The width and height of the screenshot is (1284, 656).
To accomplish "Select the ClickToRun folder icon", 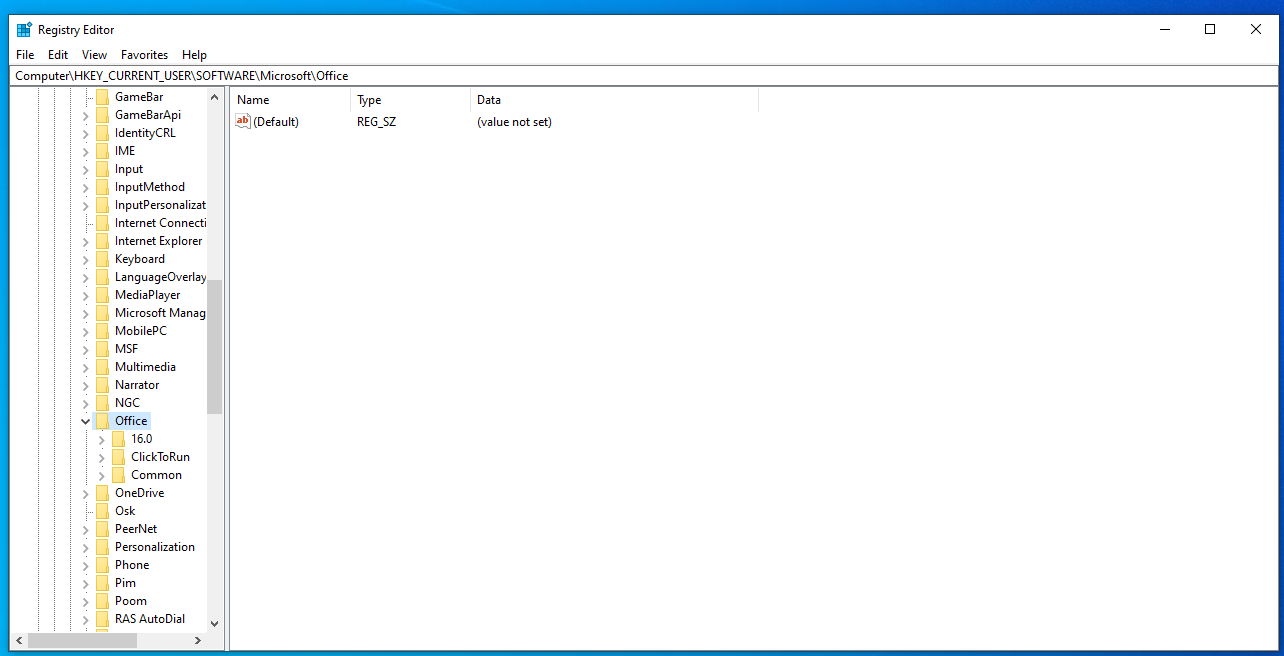I will coord(118,457).
